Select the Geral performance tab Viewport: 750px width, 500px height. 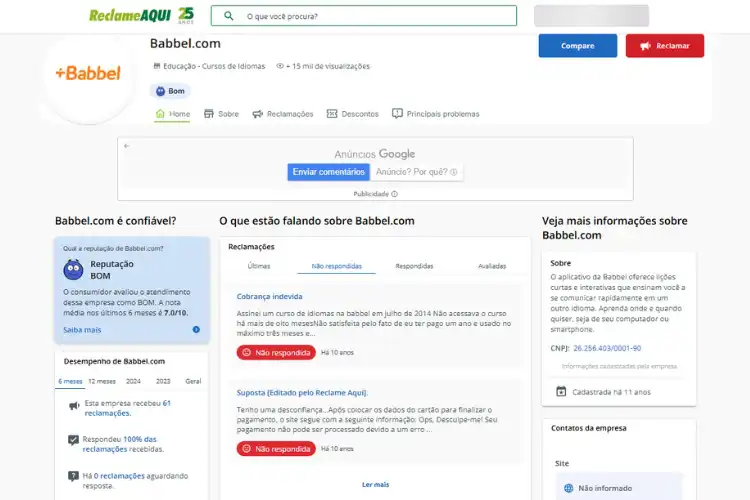point(193,381)
